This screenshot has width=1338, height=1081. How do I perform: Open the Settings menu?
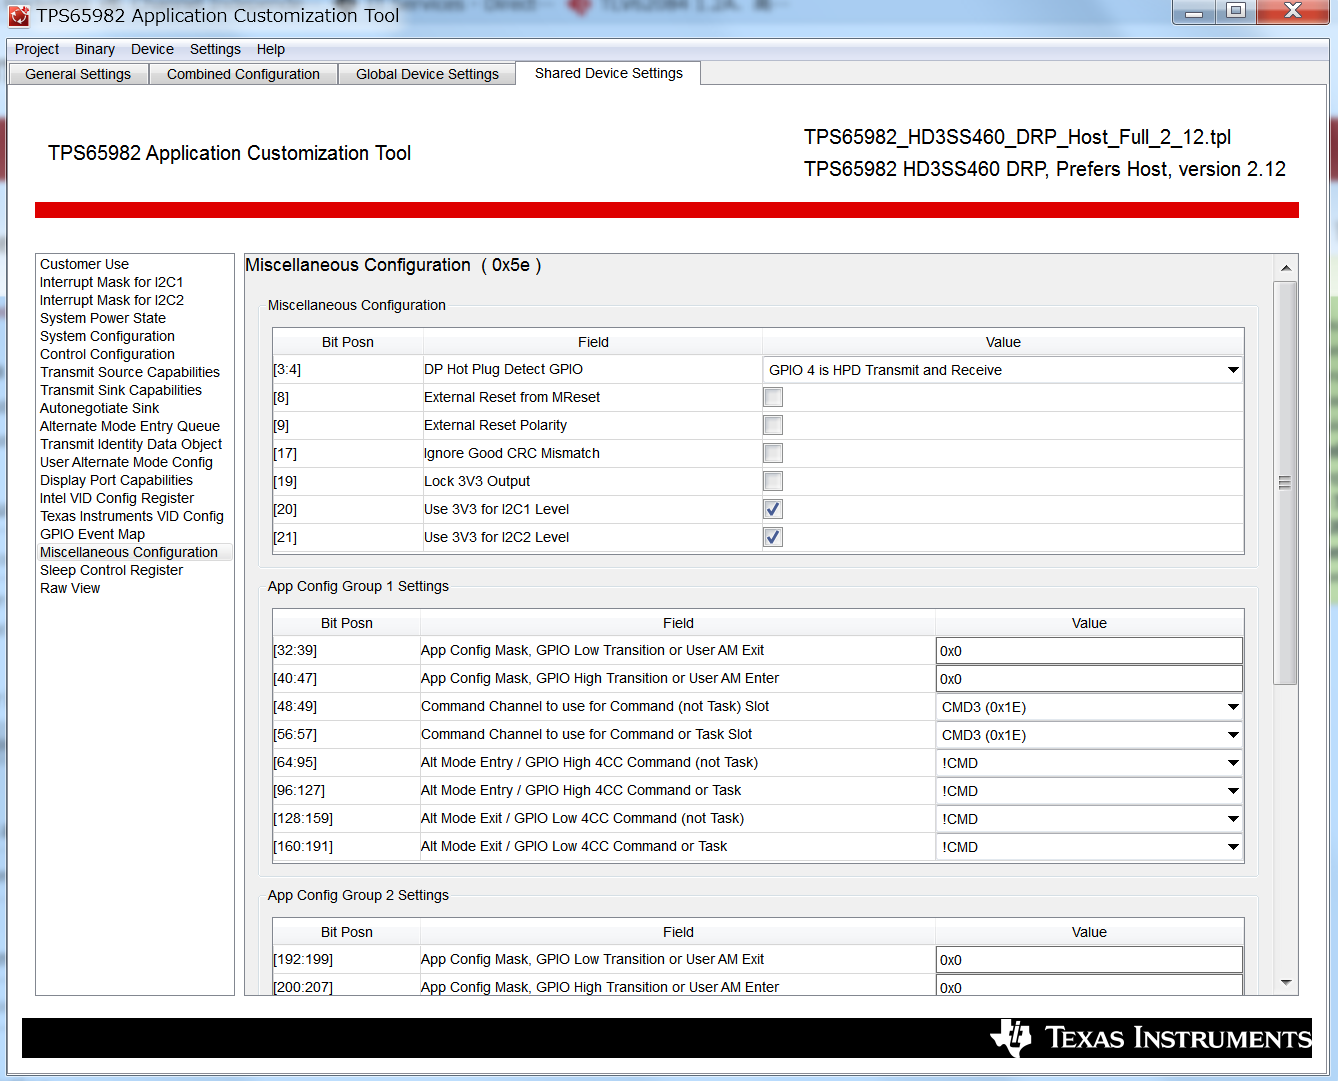point(215,49)
